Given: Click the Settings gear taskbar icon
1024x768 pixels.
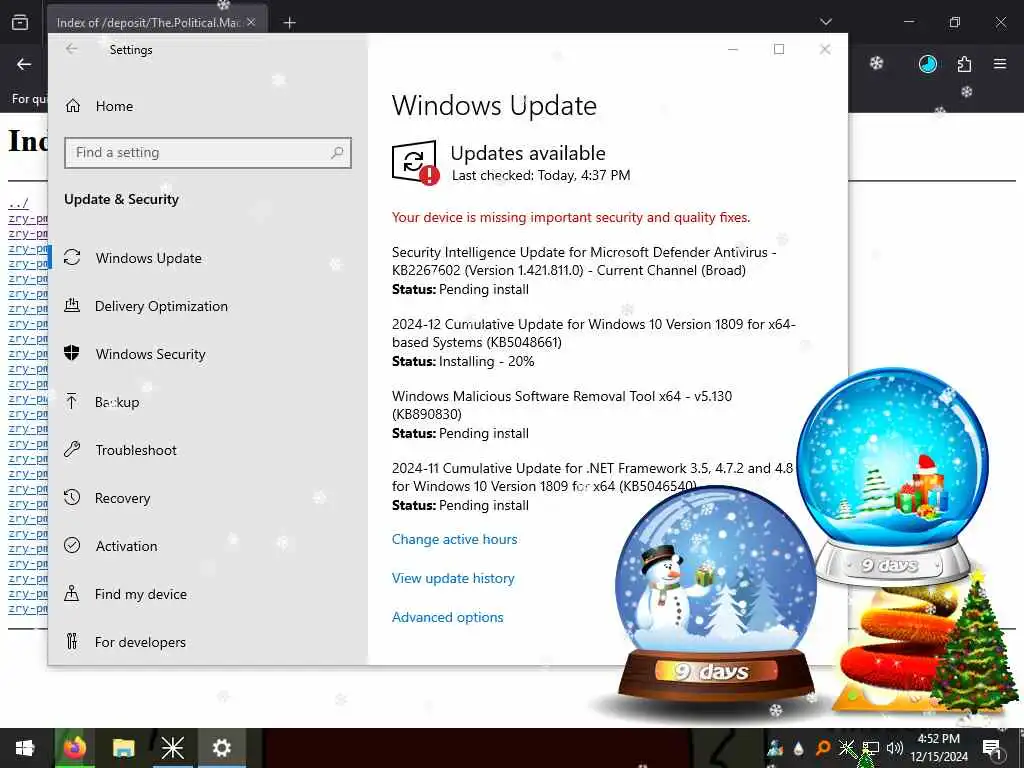Looking at the screenshot, I should coord(221,748).
